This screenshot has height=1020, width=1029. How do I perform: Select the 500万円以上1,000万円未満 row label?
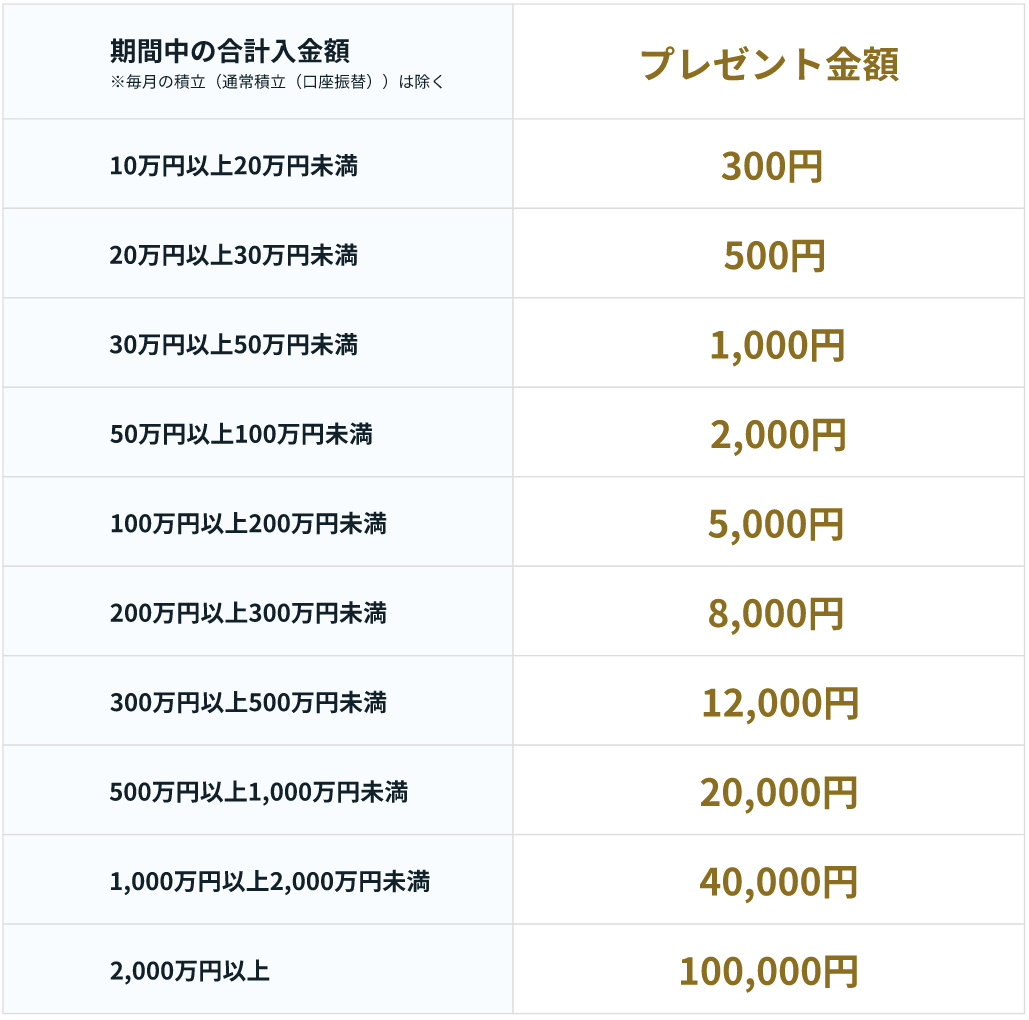pos(259,793)
